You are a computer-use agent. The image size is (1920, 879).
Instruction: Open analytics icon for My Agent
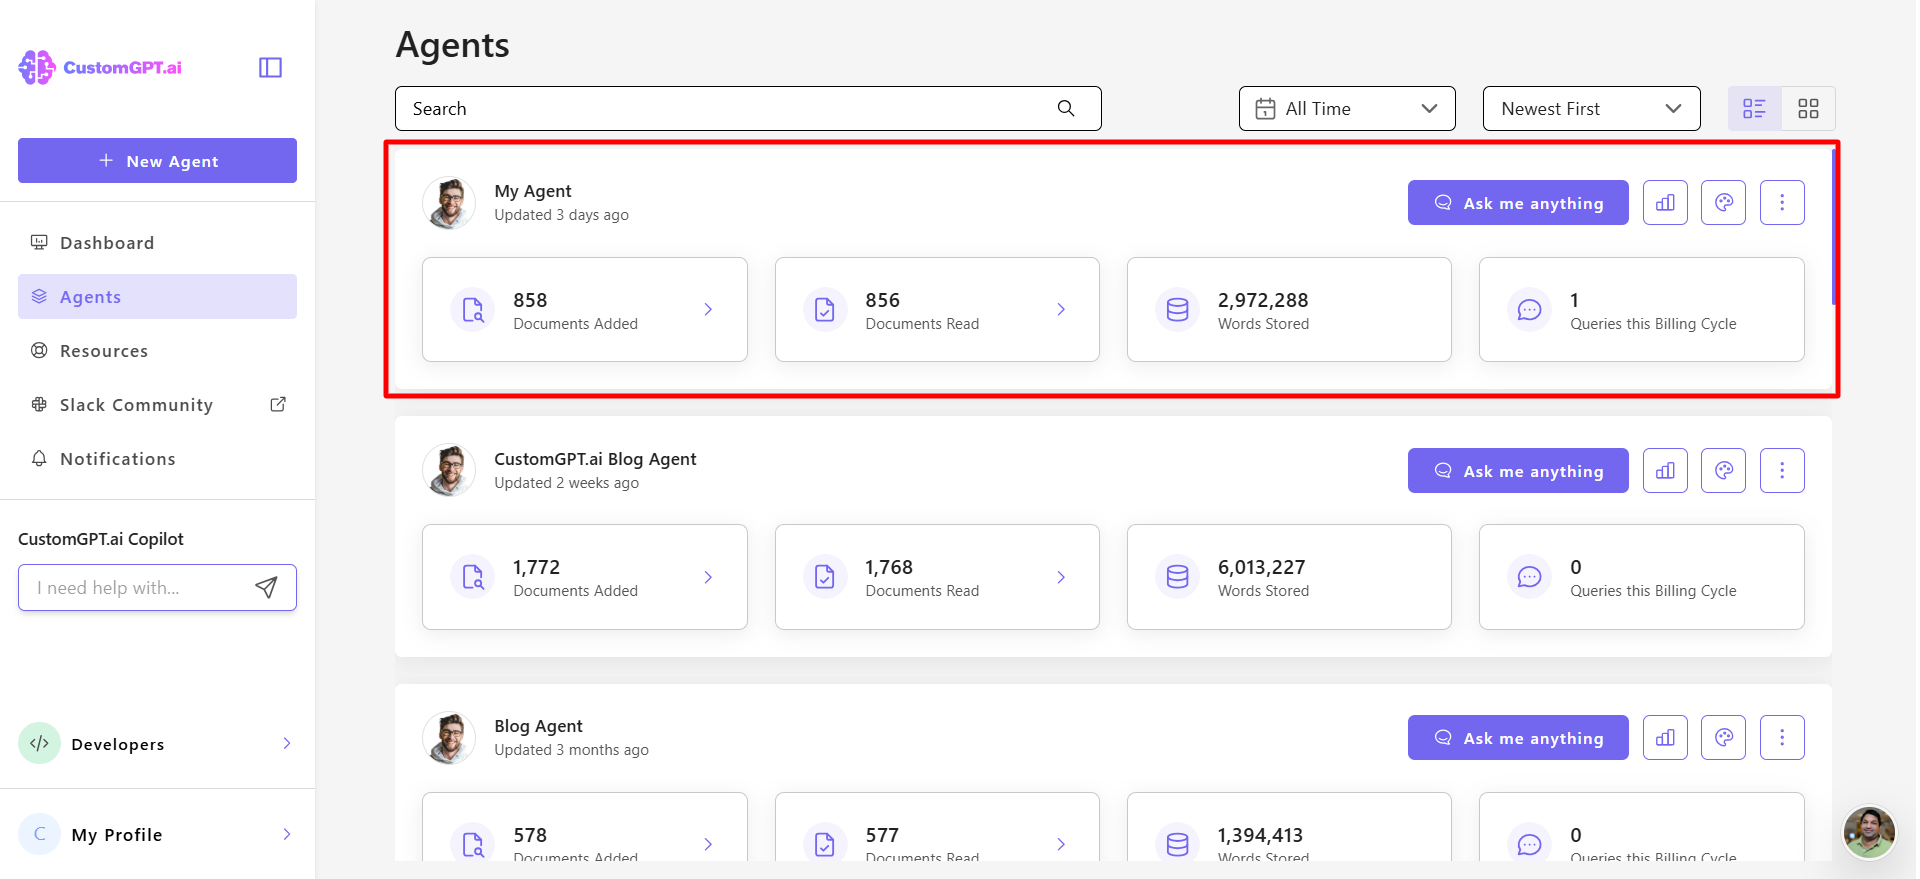pyautogui.click(x=1665, y=203)
